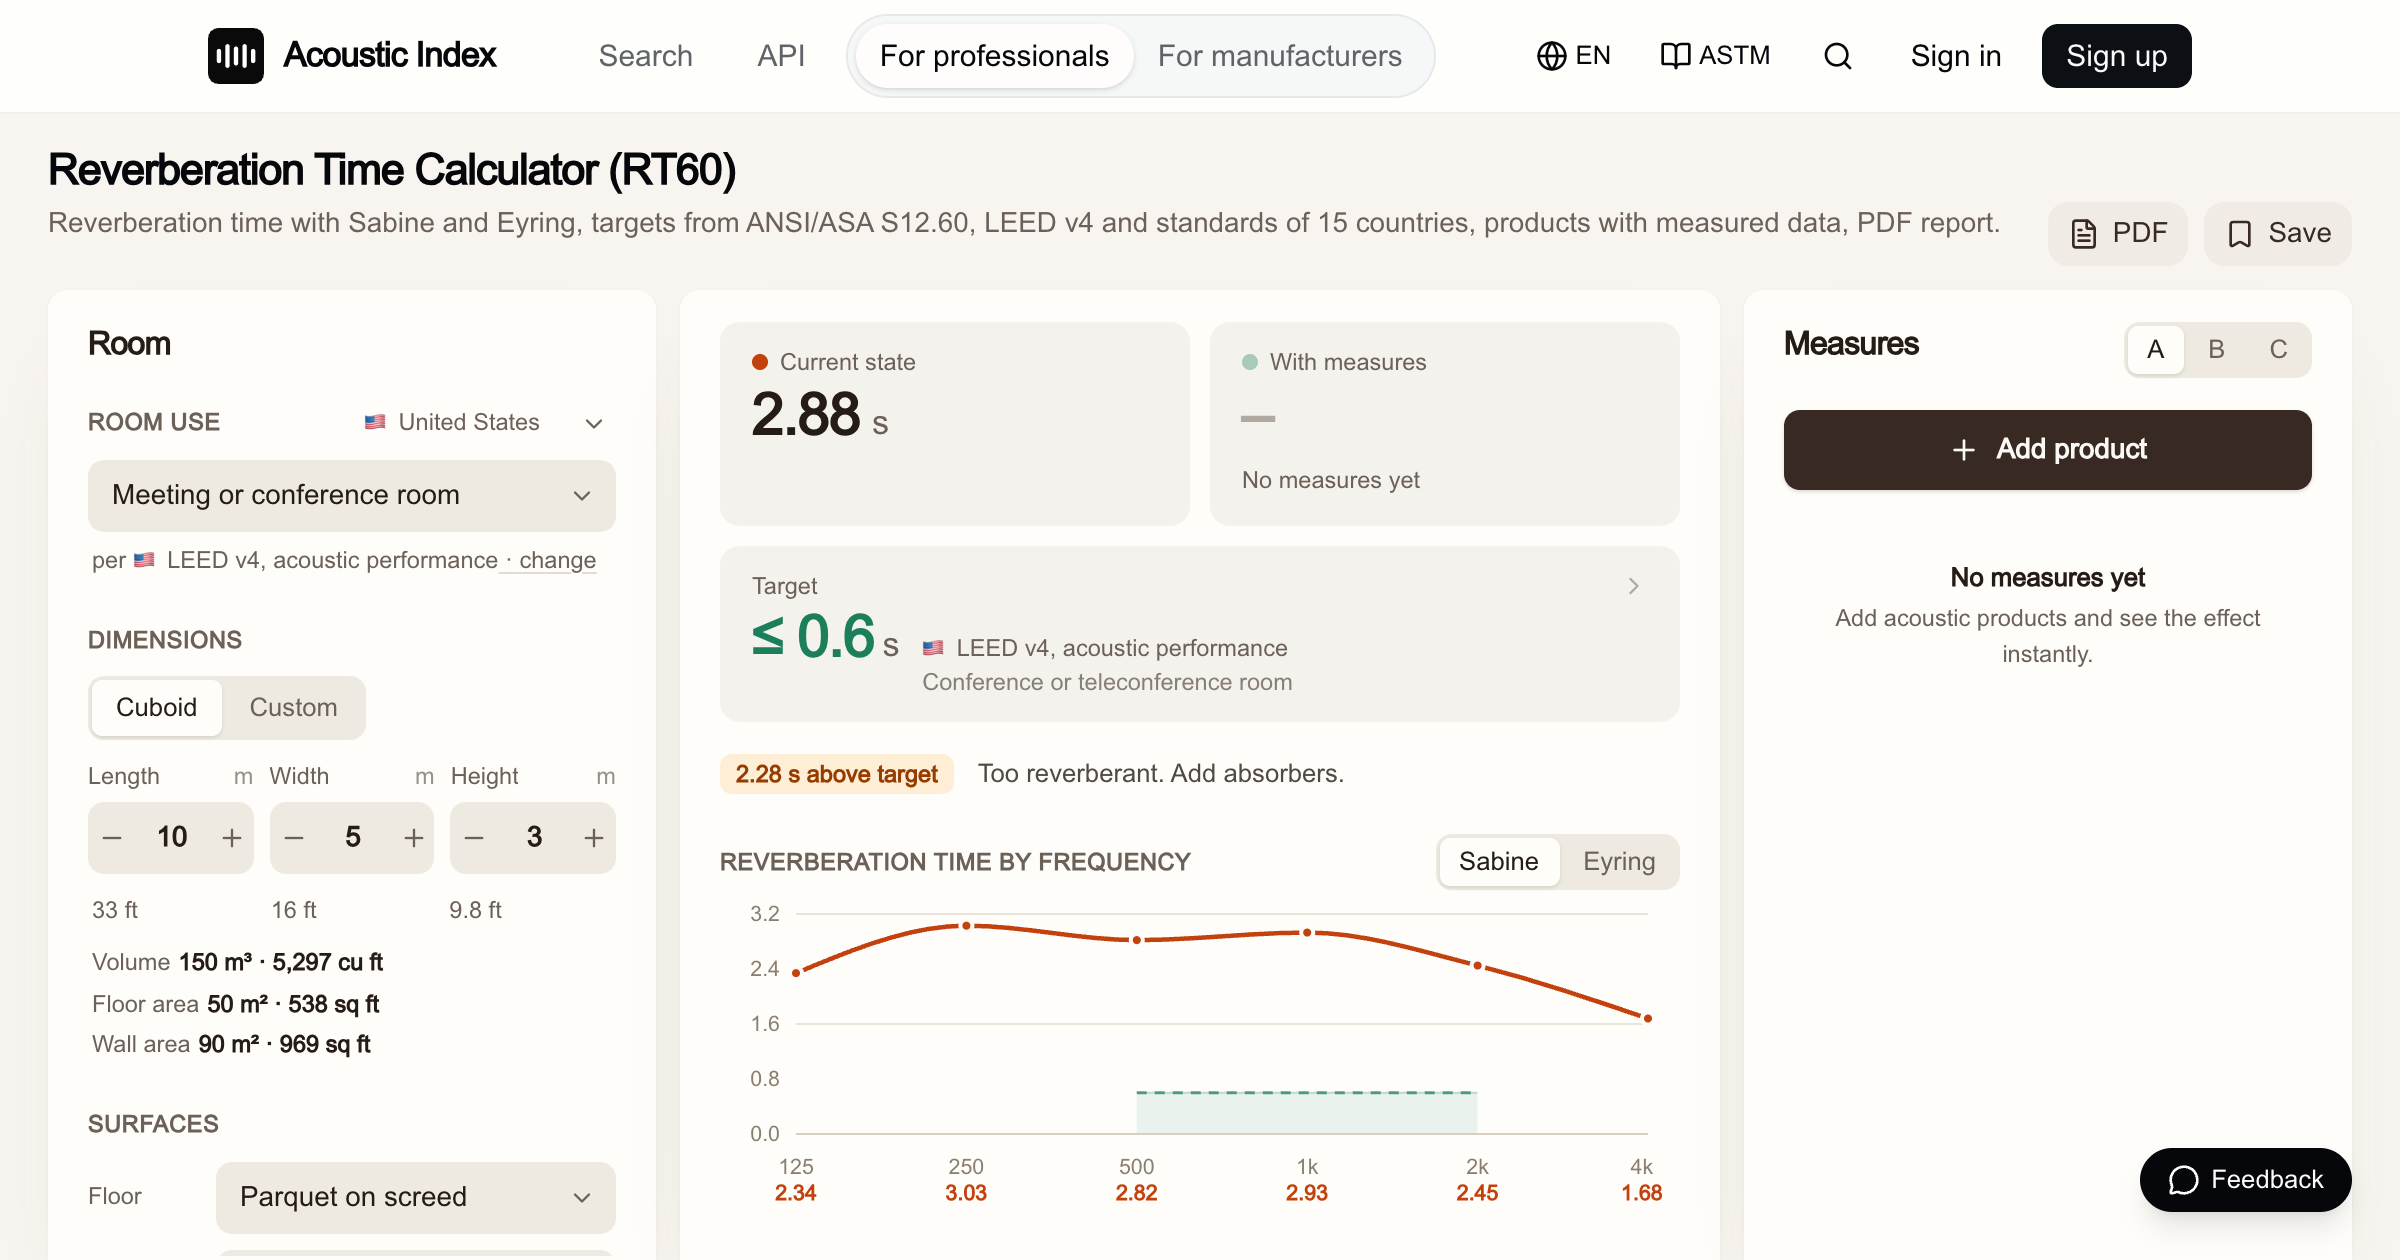
Task: Click the Acoustic Index logo icon
Action: (x=236, y=56)
